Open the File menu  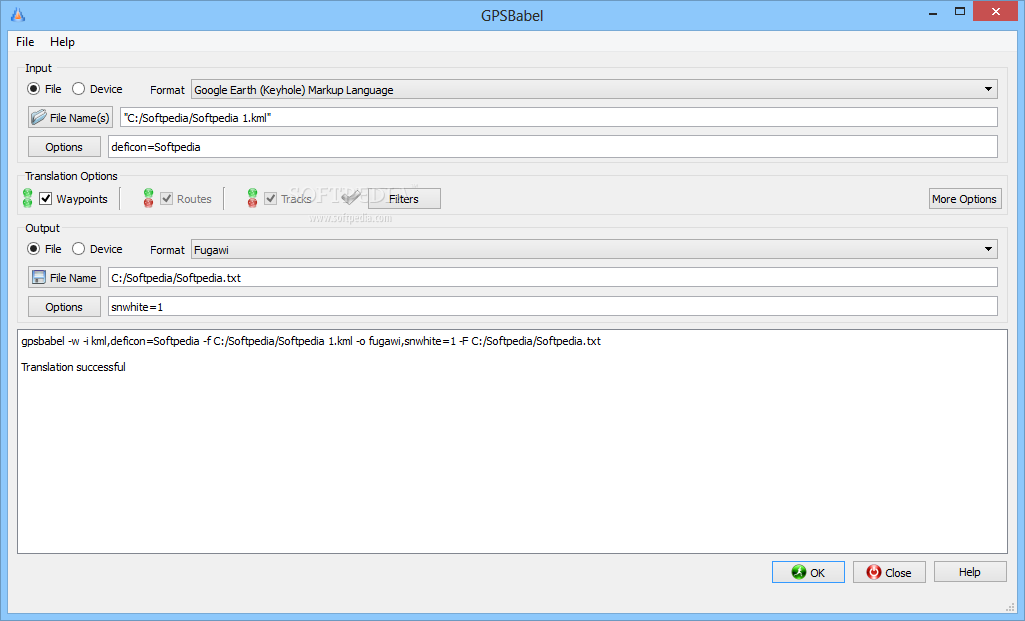click(x=25, y=42)
